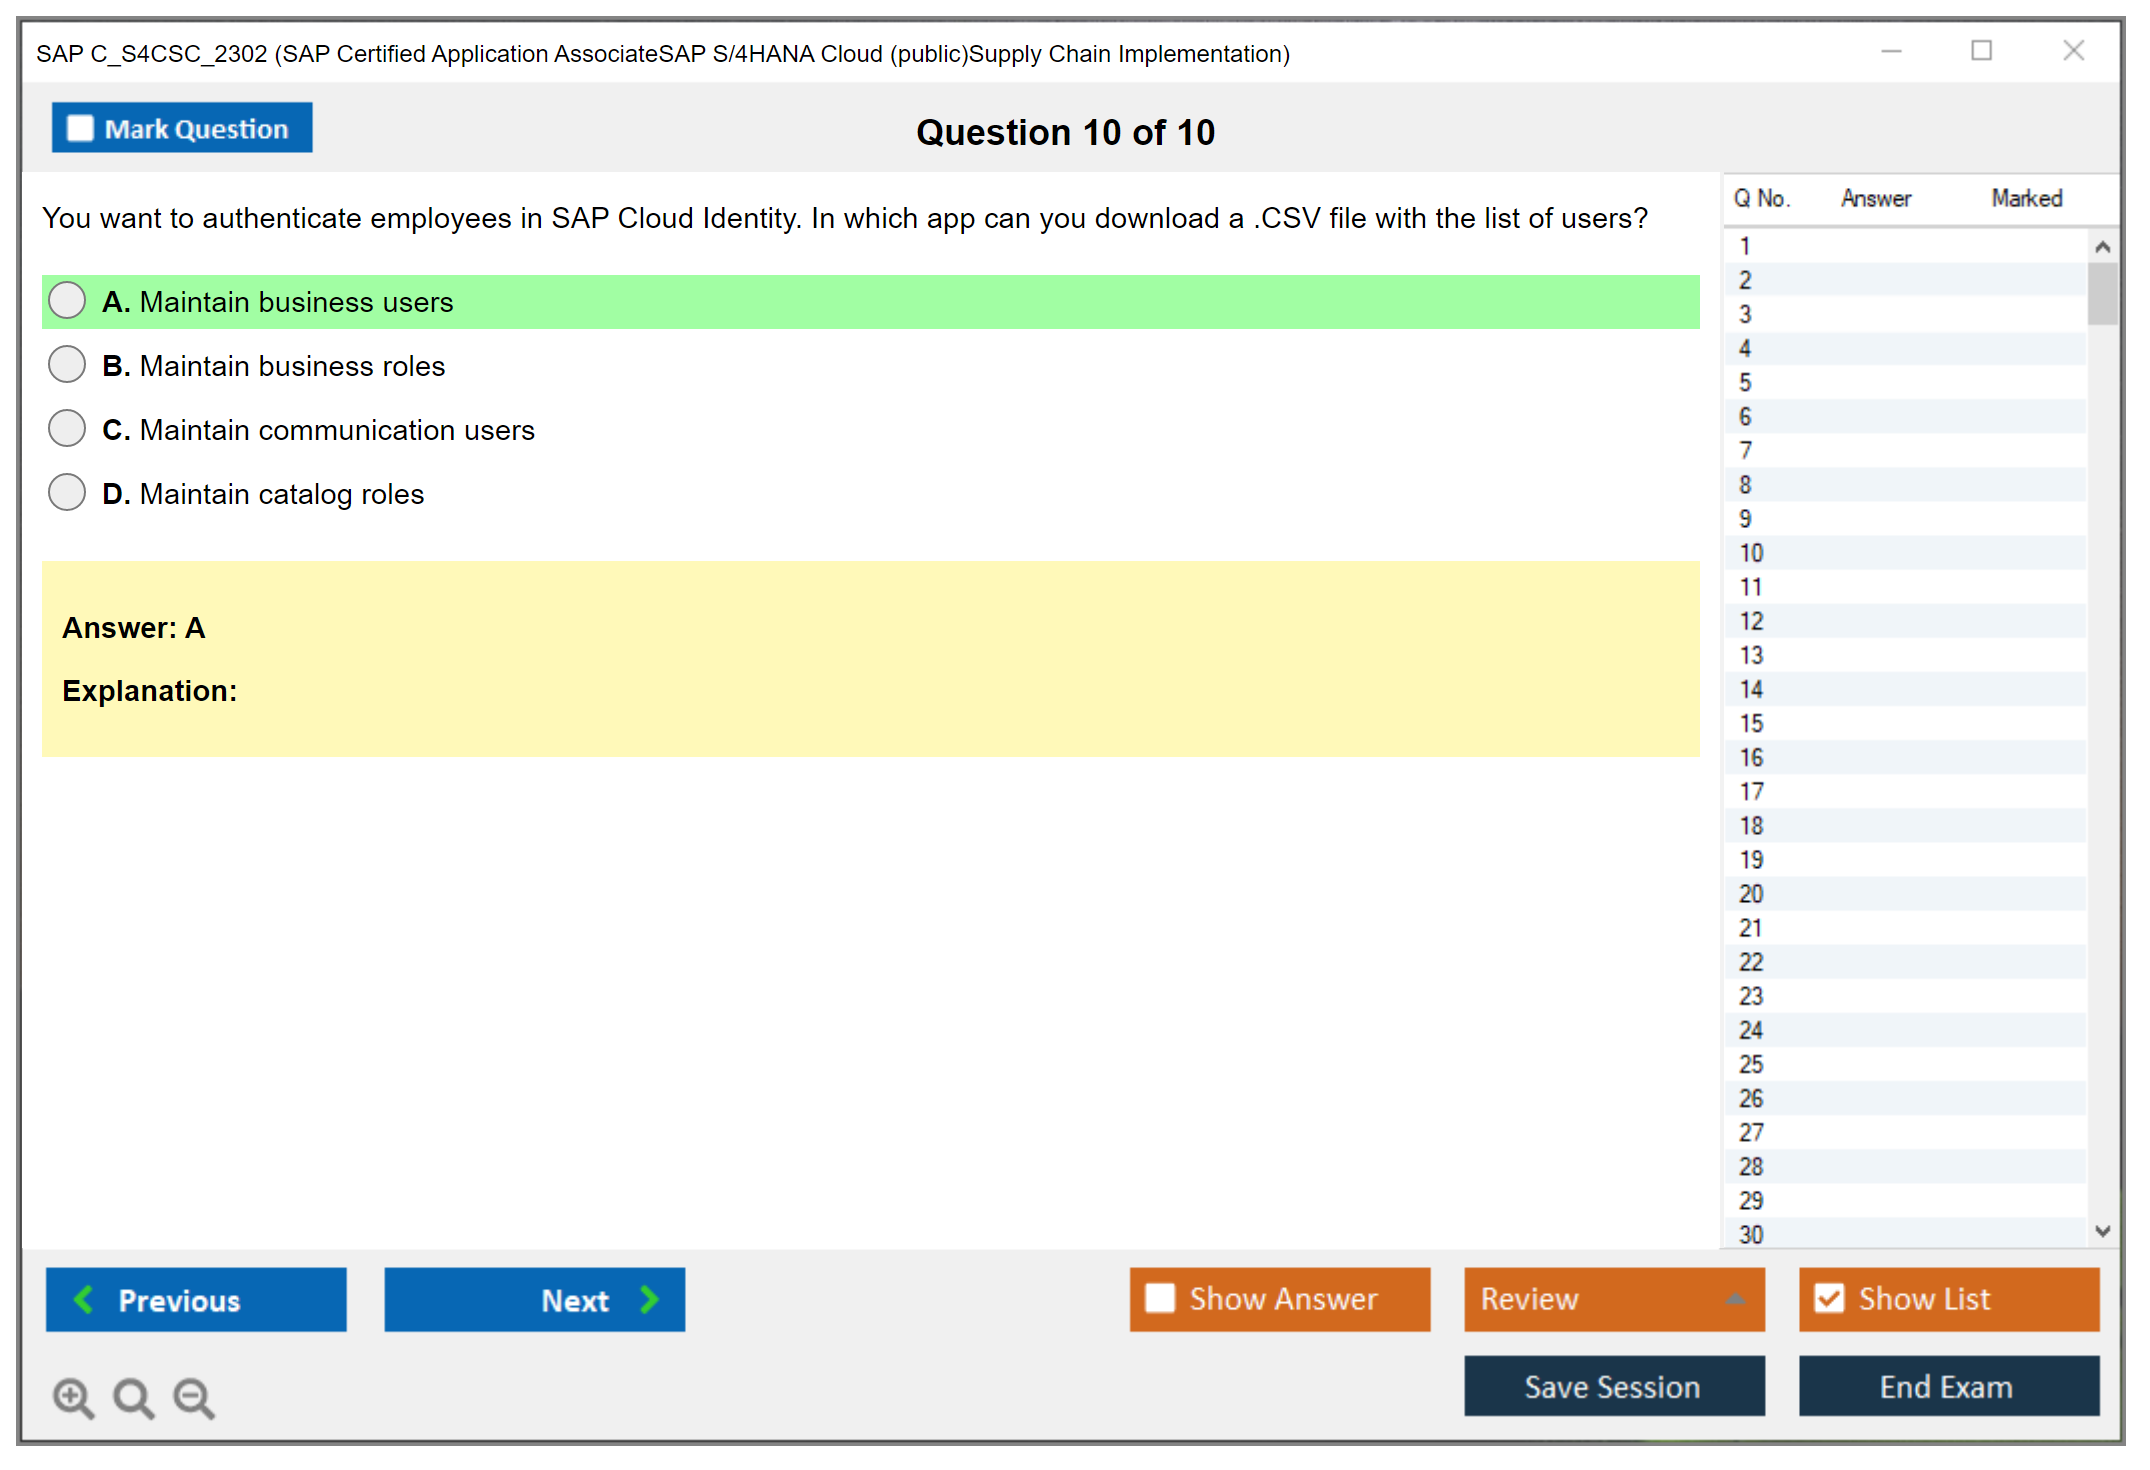
Task: Enable the Show Answer checkbox
Action: [1160, 1298]
